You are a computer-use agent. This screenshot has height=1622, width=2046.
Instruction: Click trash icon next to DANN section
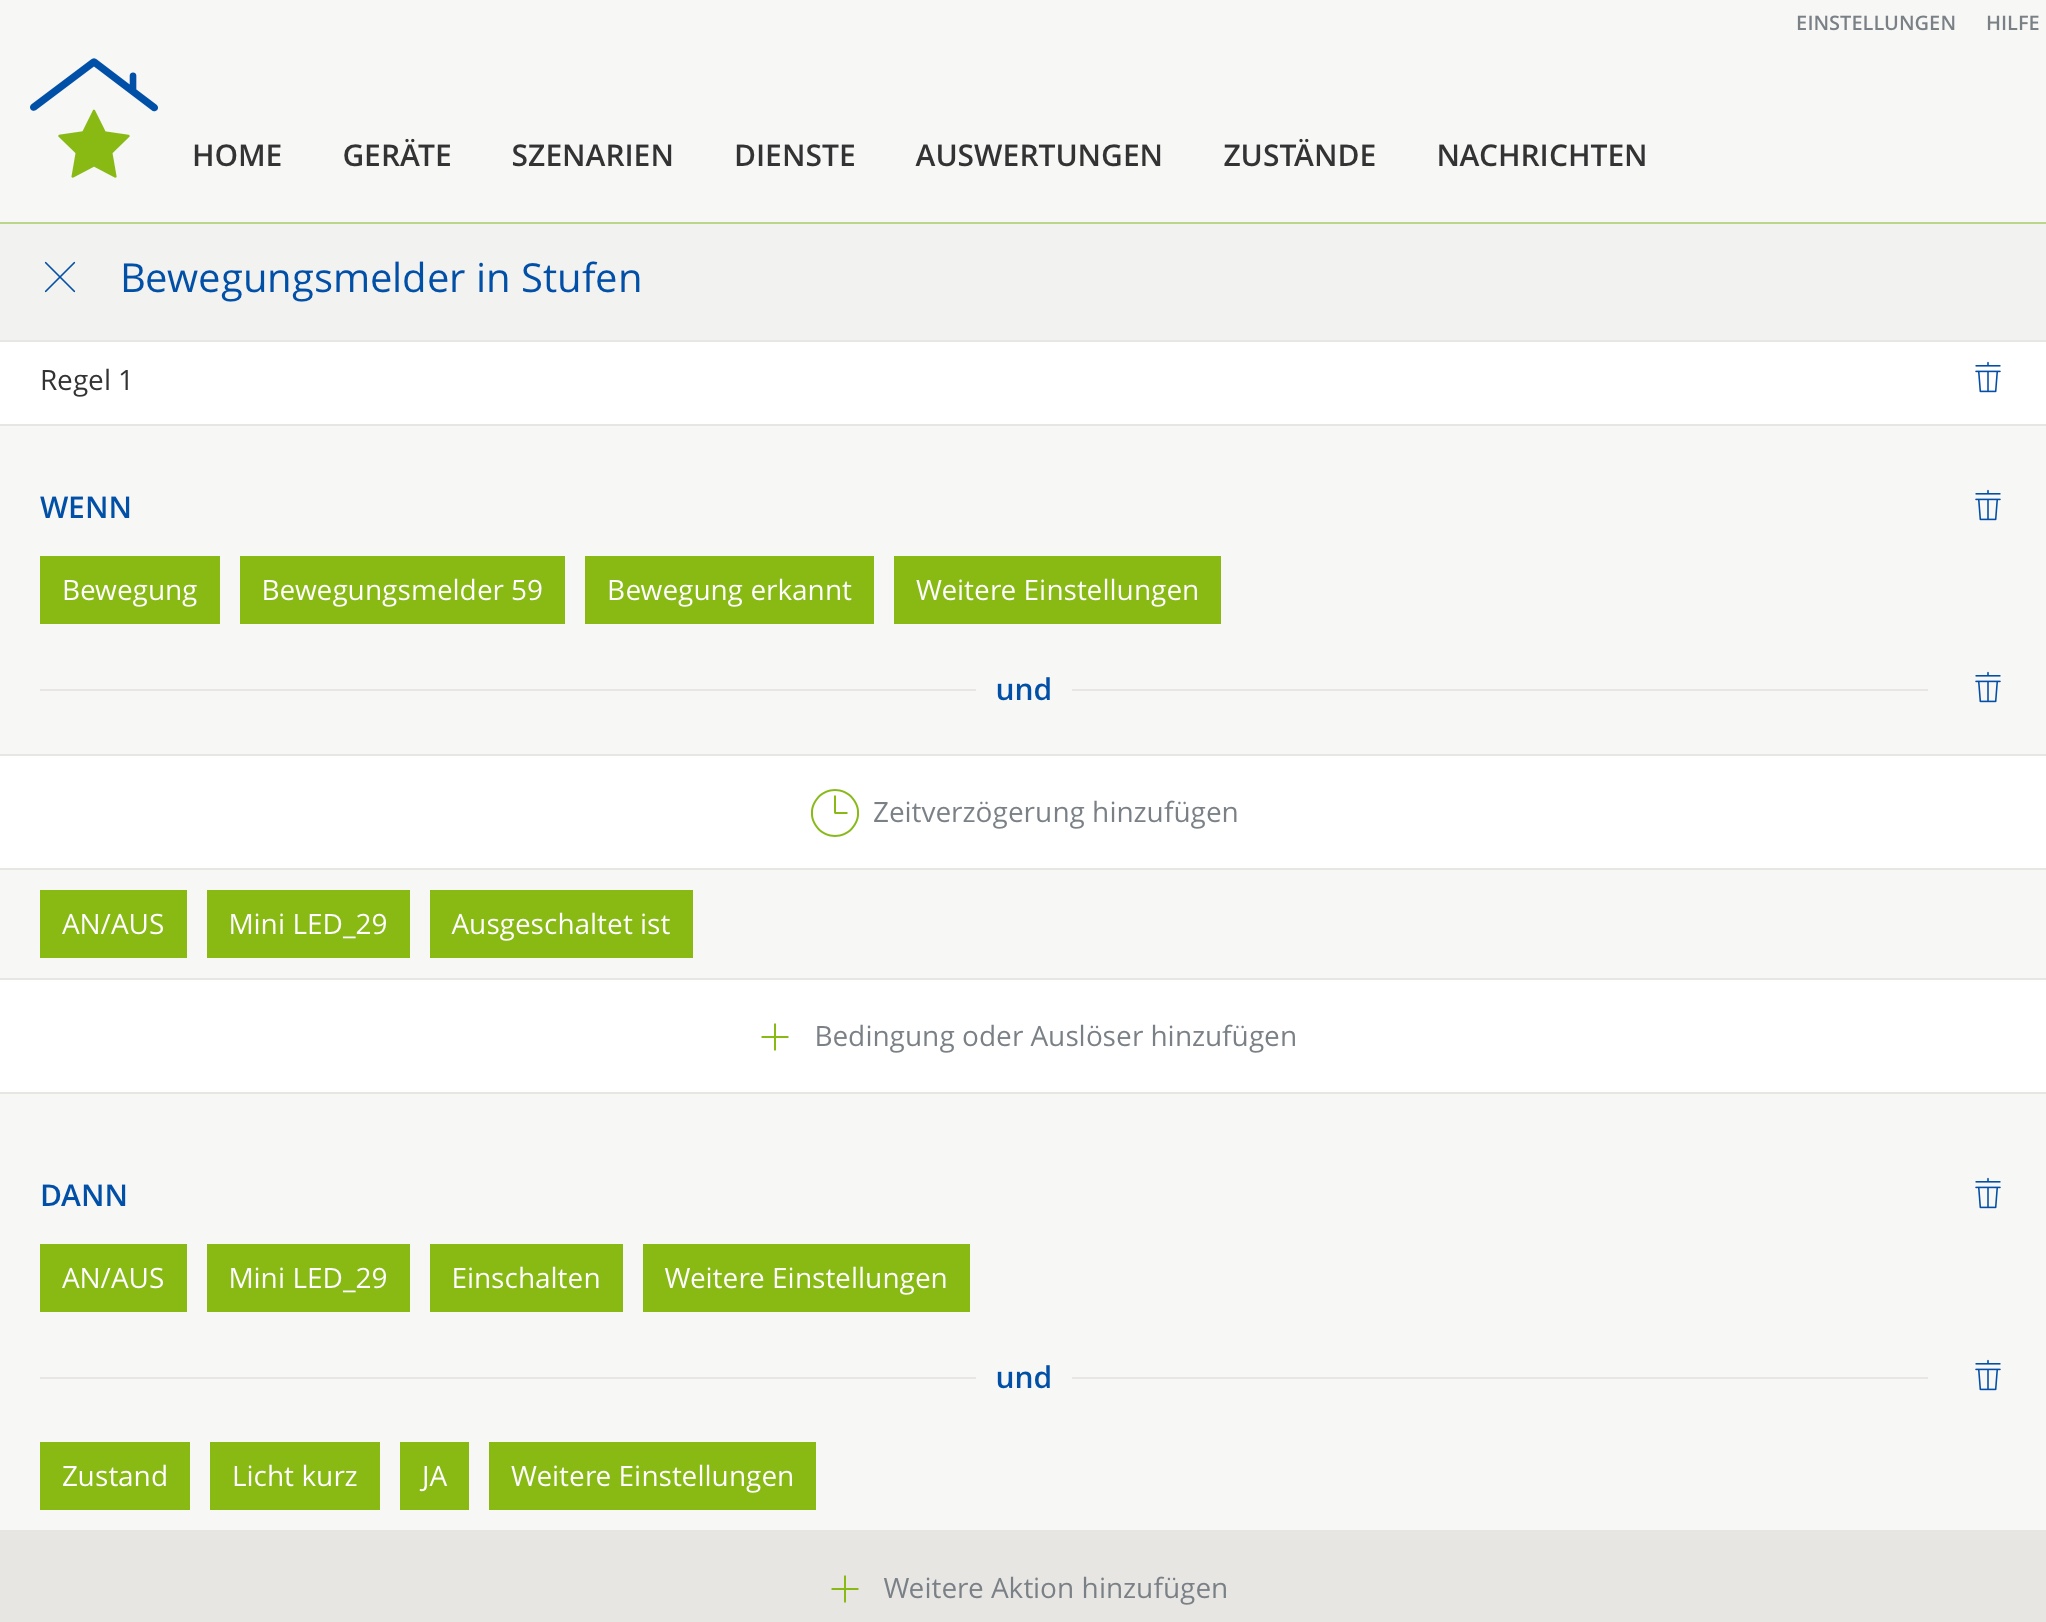(1987, 1195)
